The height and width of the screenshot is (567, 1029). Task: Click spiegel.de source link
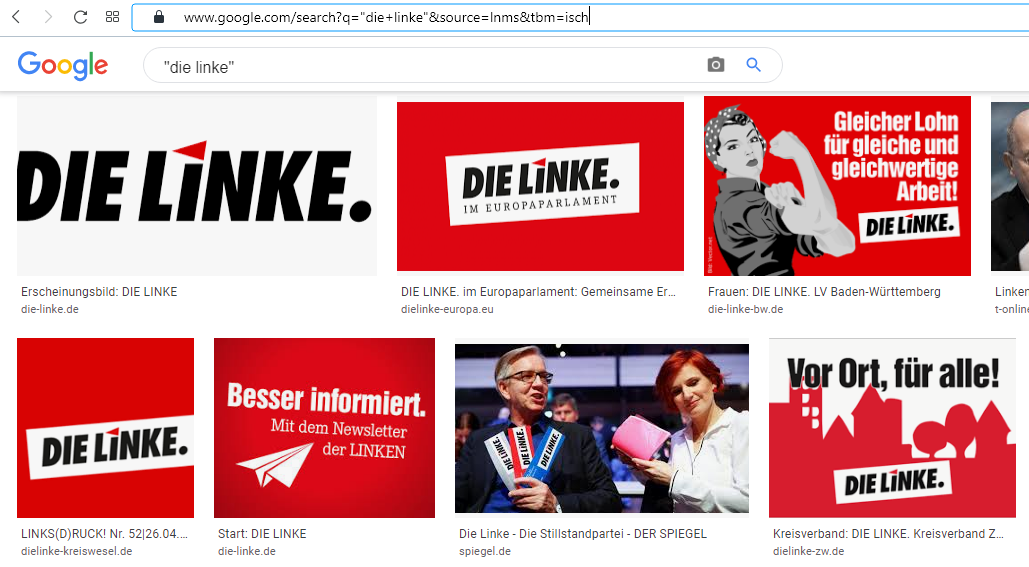485,551
